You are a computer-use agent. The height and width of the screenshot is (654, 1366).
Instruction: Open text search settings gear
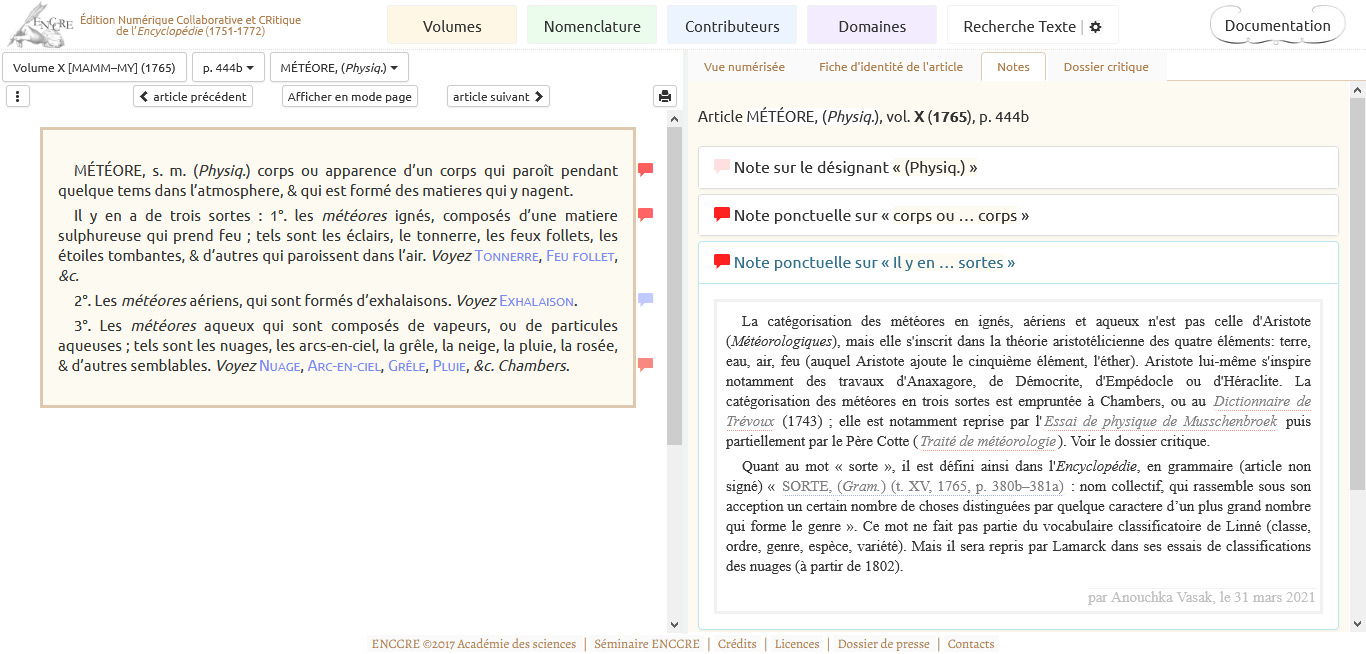click(x=1095, y=27)
